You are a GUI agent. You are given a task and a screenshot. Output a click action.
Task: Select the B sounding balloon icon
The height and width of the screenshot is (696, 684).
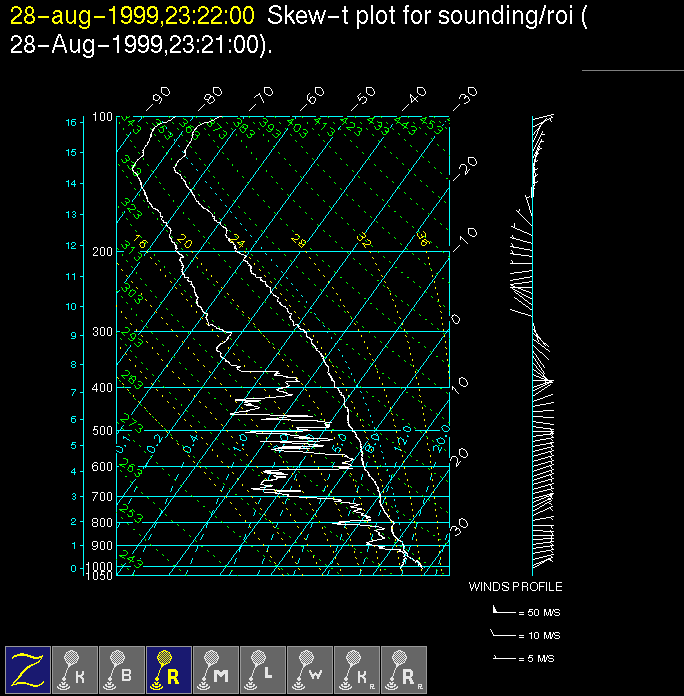(x=122, y=669)
